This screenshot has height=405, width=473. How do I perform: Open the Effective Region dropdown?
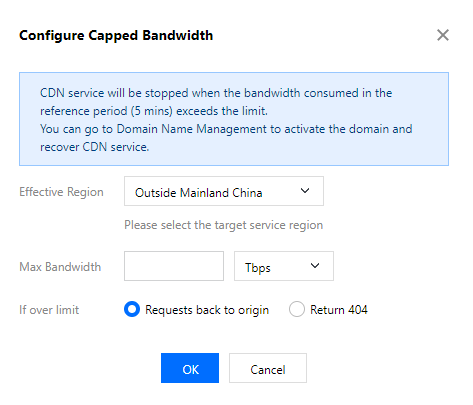(x=224, y=191)
